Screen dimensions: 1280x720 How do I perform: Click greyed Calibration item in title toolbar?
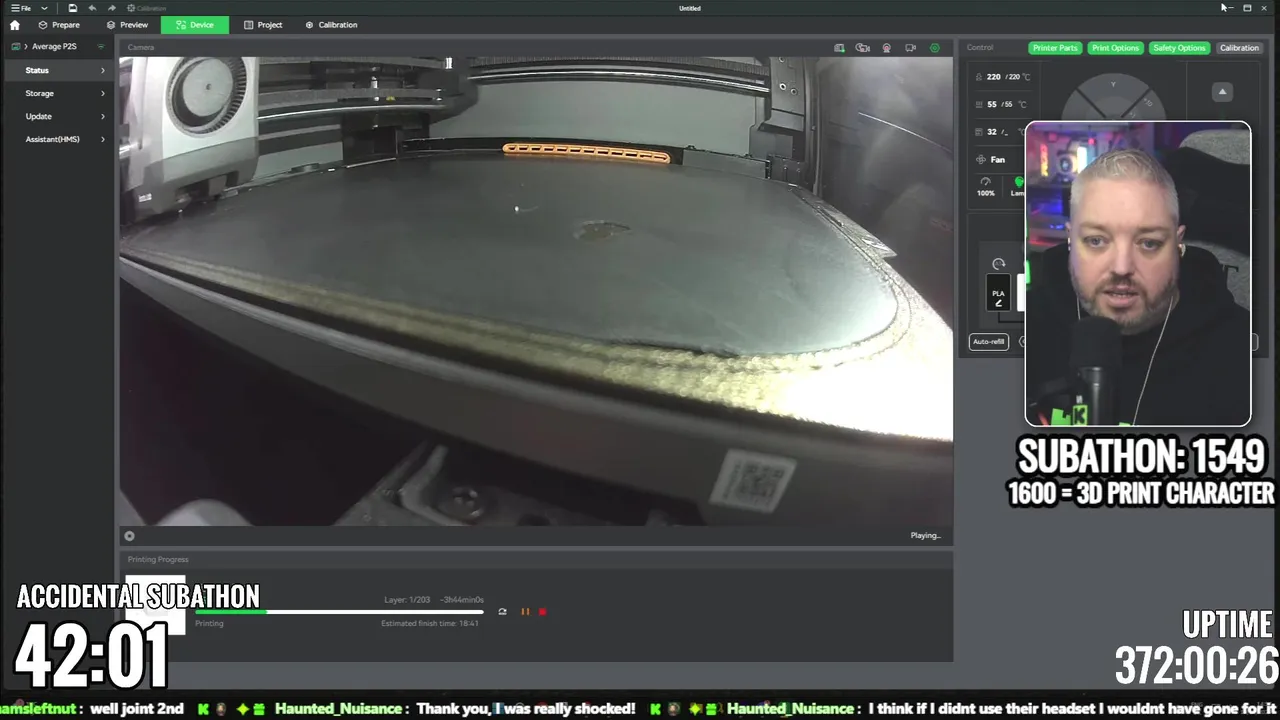[146, 8]
